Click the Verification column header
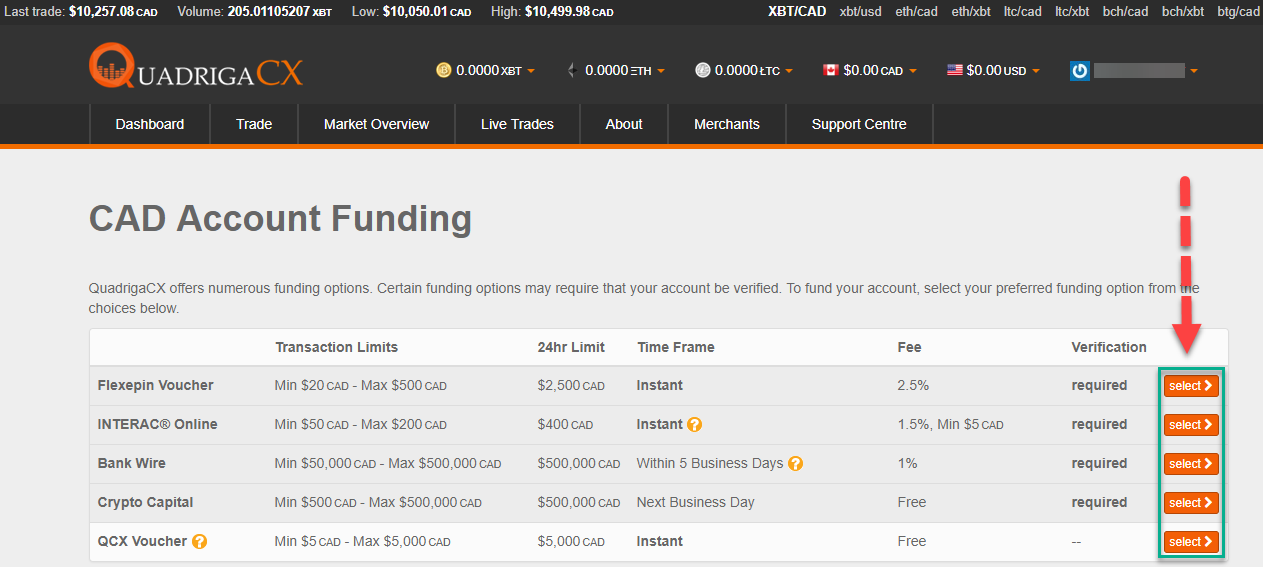Viewport: 1263px width, 567px height. (1109, 347)
